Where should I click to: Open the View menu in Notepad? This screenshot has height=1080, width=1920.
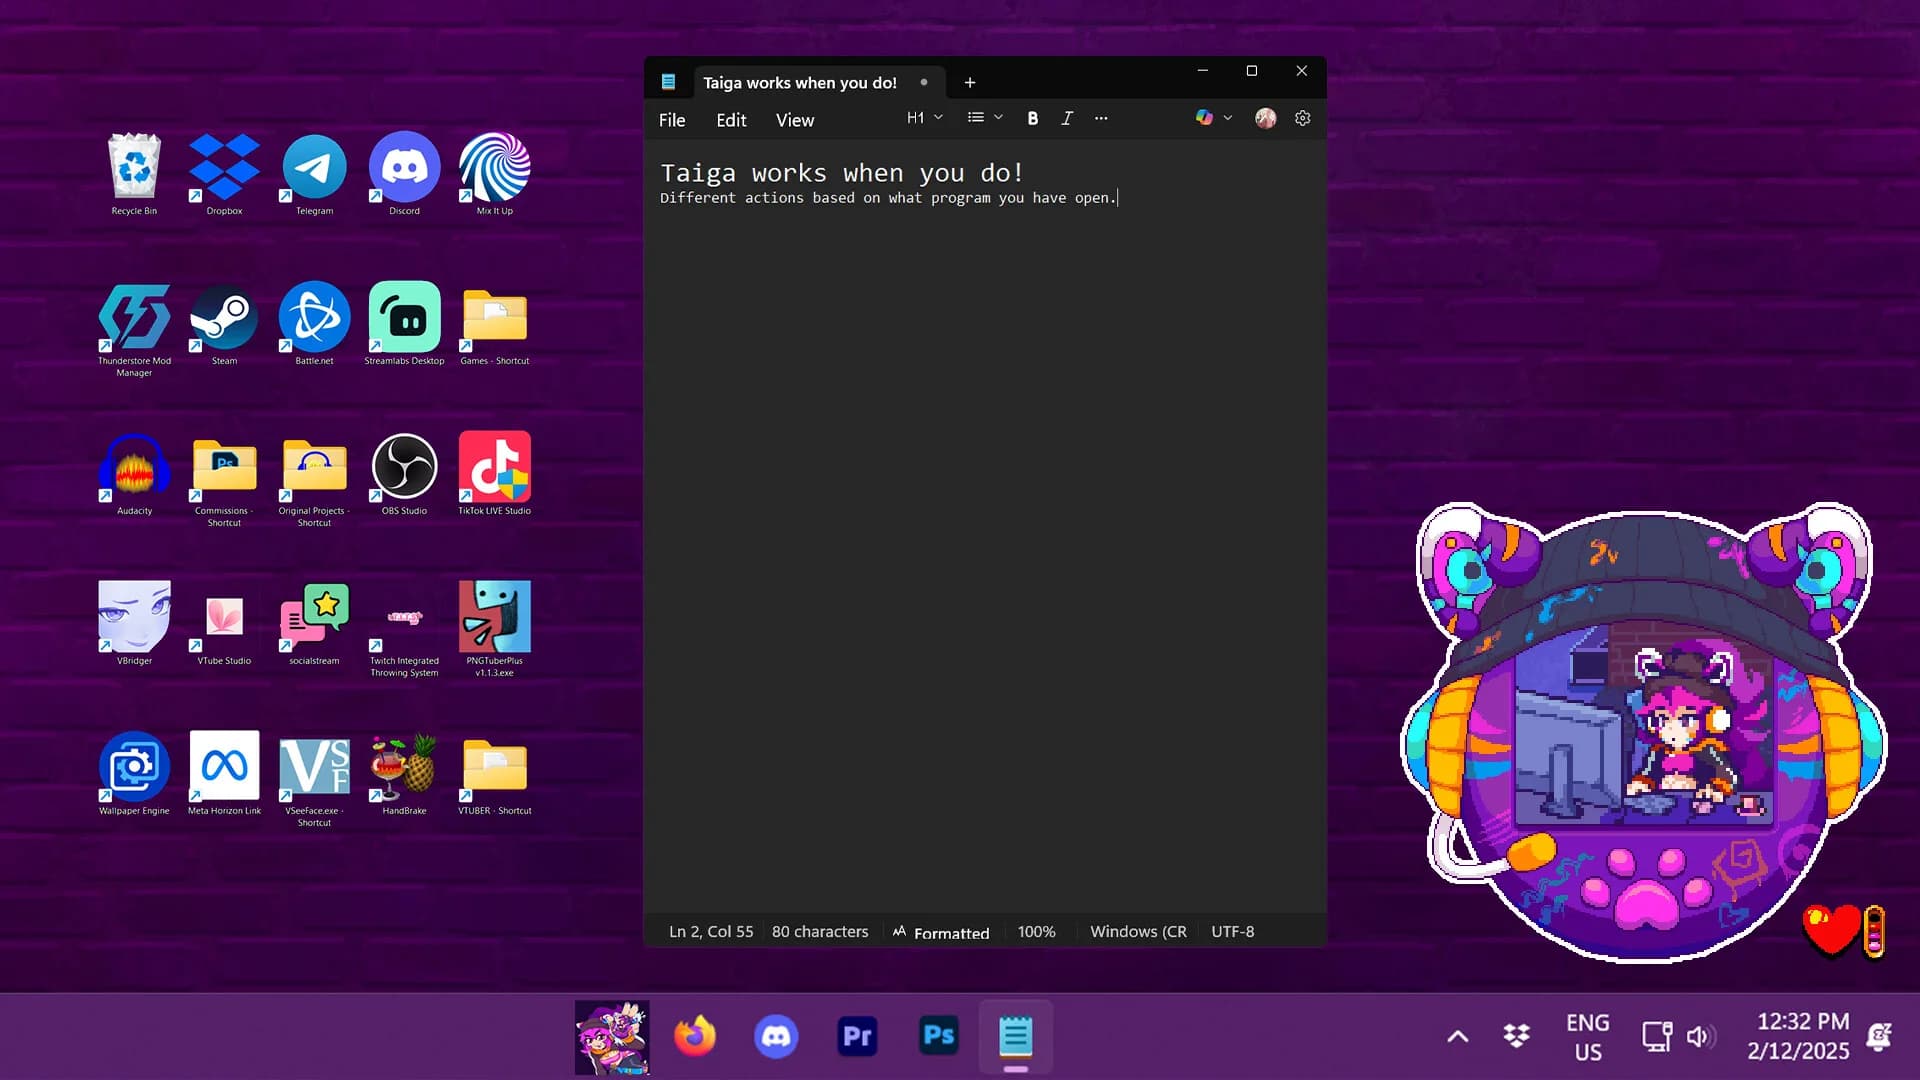(795, 120)
